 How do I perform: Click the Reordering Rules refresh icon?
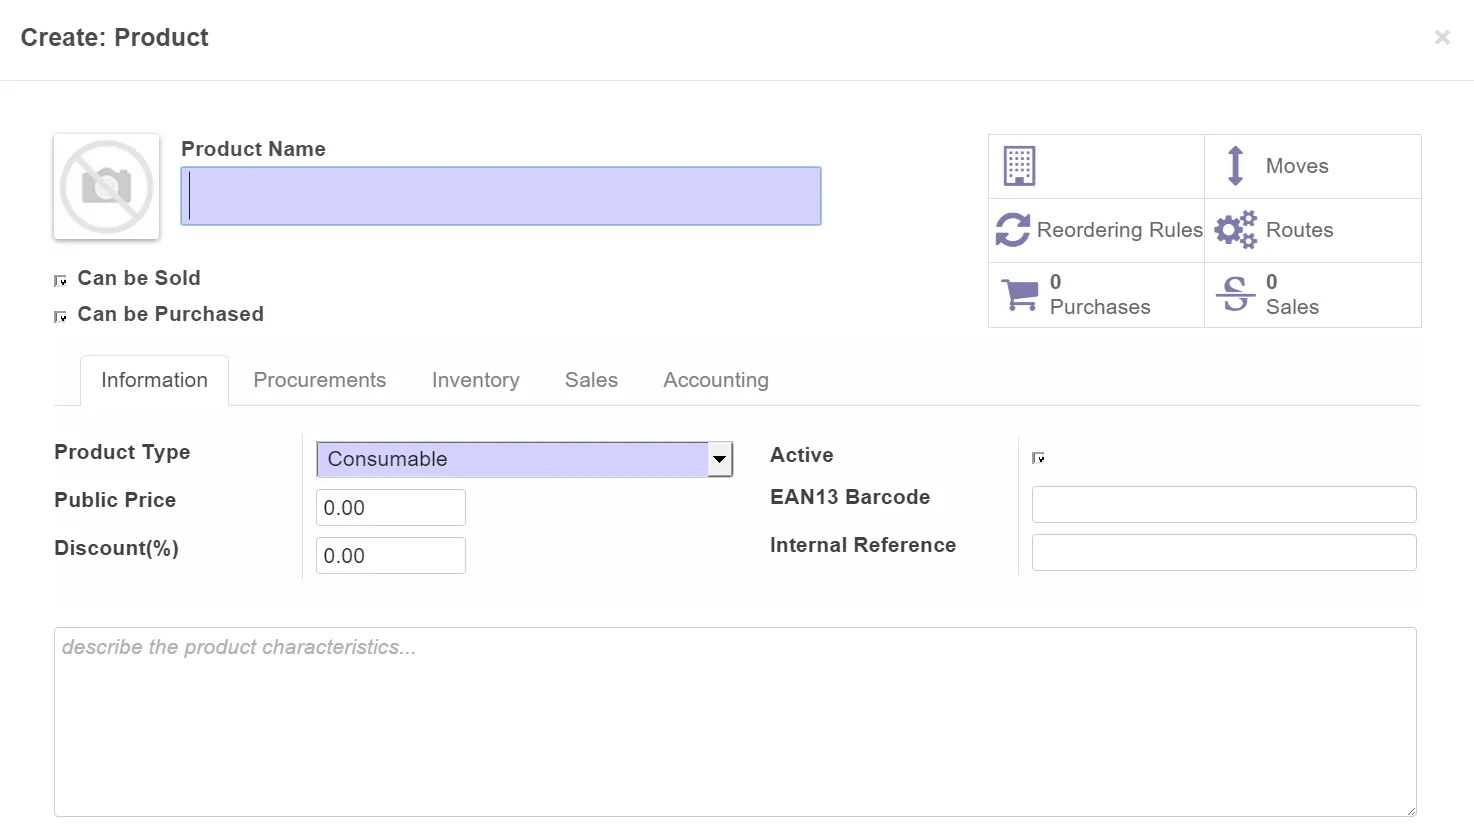coord(1012,230)
